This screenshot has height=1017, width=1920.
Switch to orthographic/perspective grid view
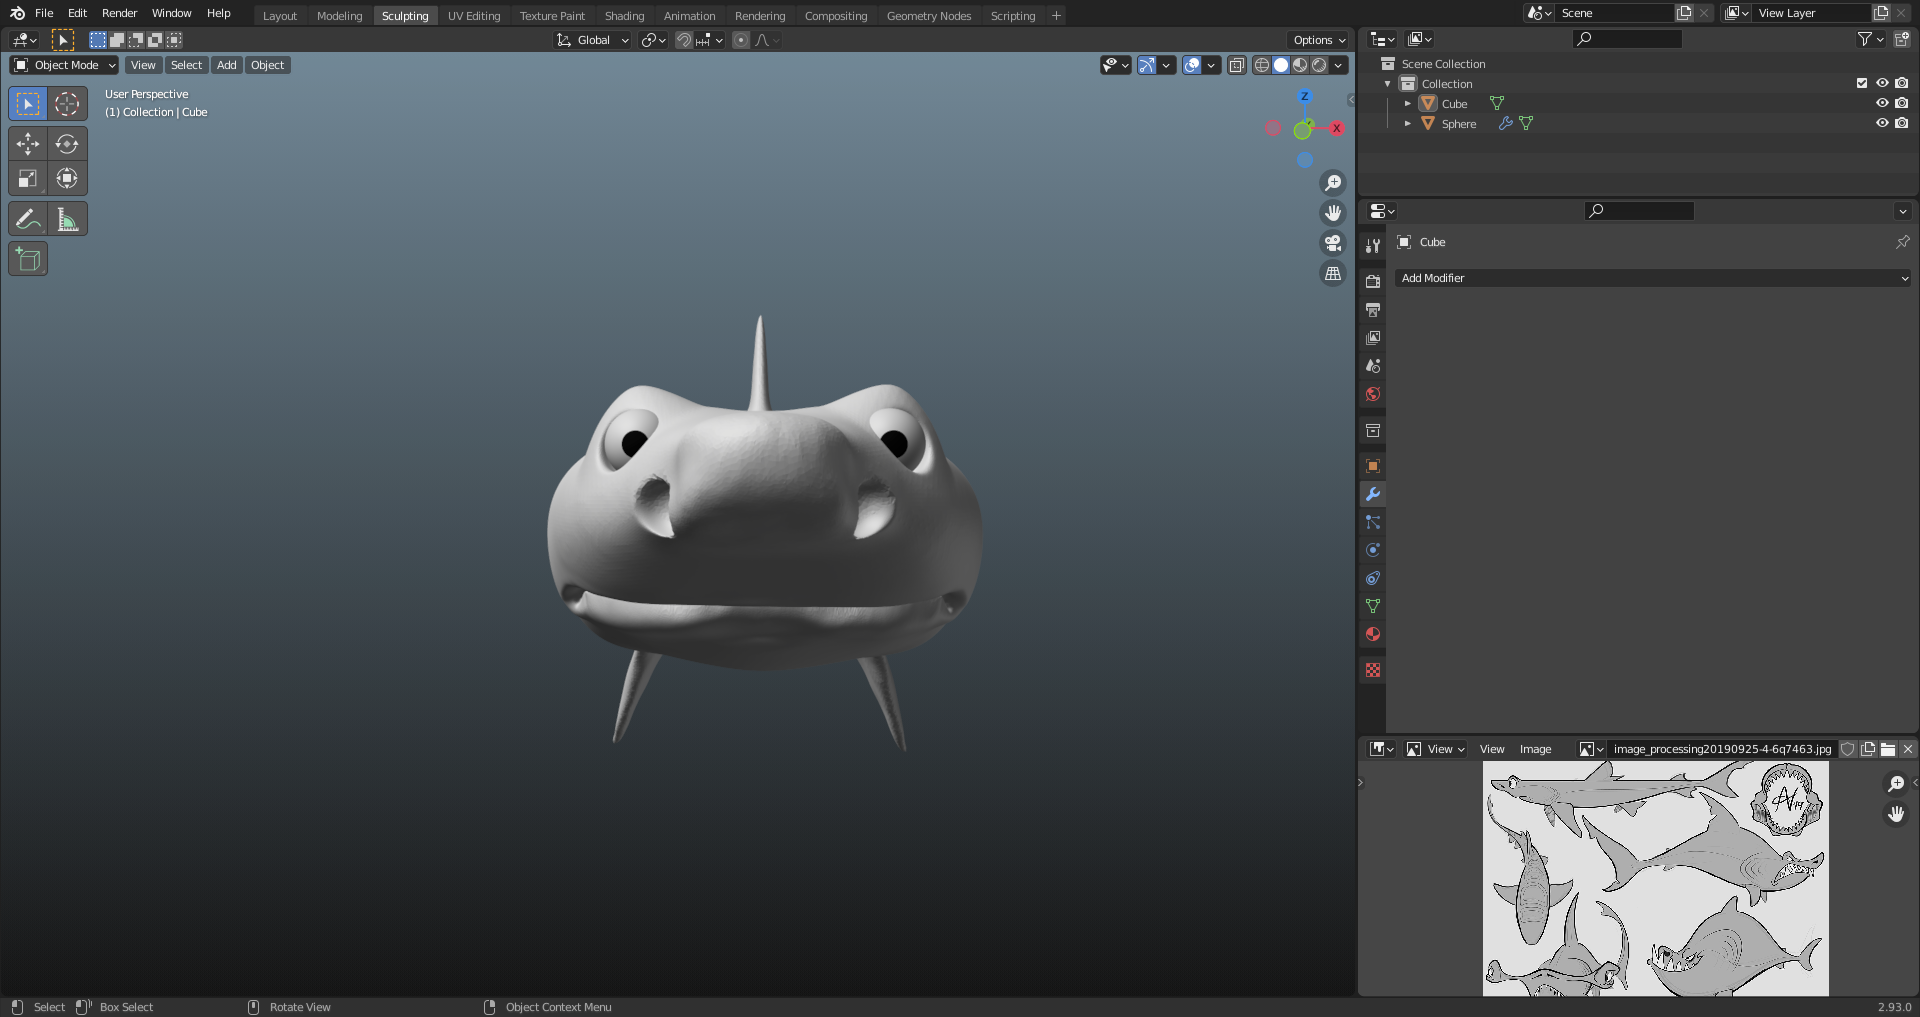point(1333,274)
